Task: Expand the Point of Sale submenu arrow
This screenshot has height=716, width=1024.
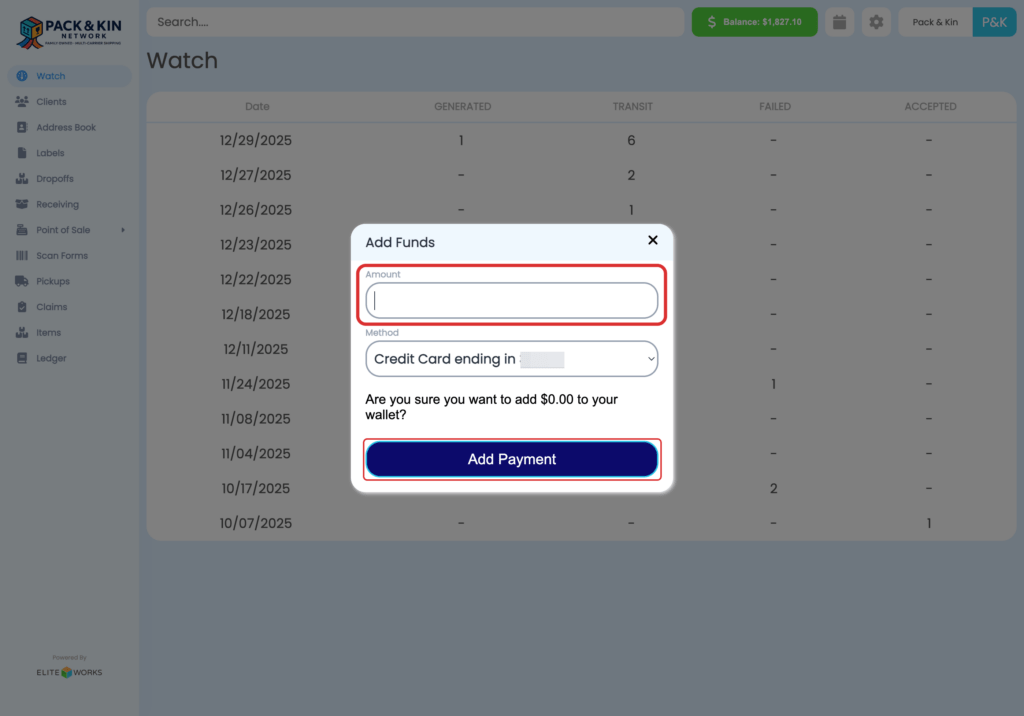Action: coord(123,230)
